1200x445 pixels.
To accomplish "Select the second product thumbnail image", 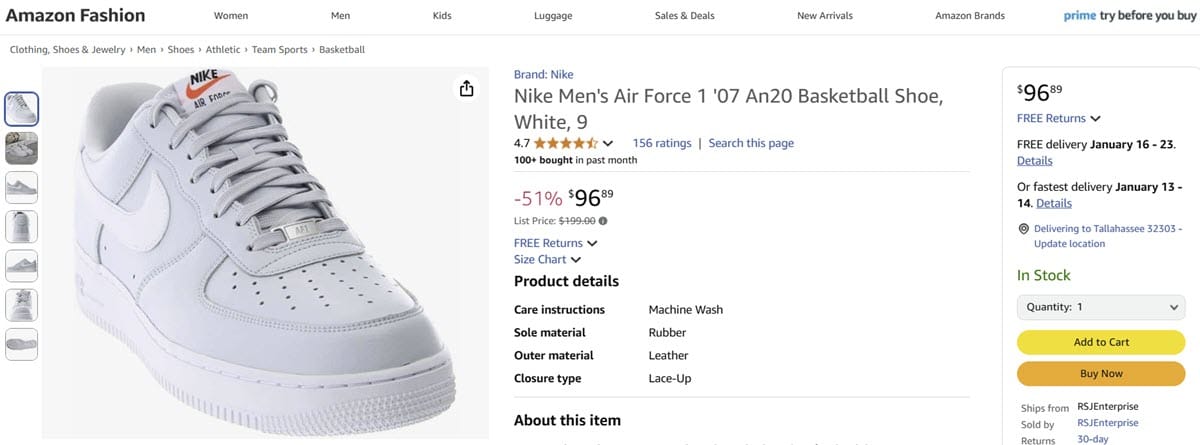I will pyautogui.click(x=22, y=148).
